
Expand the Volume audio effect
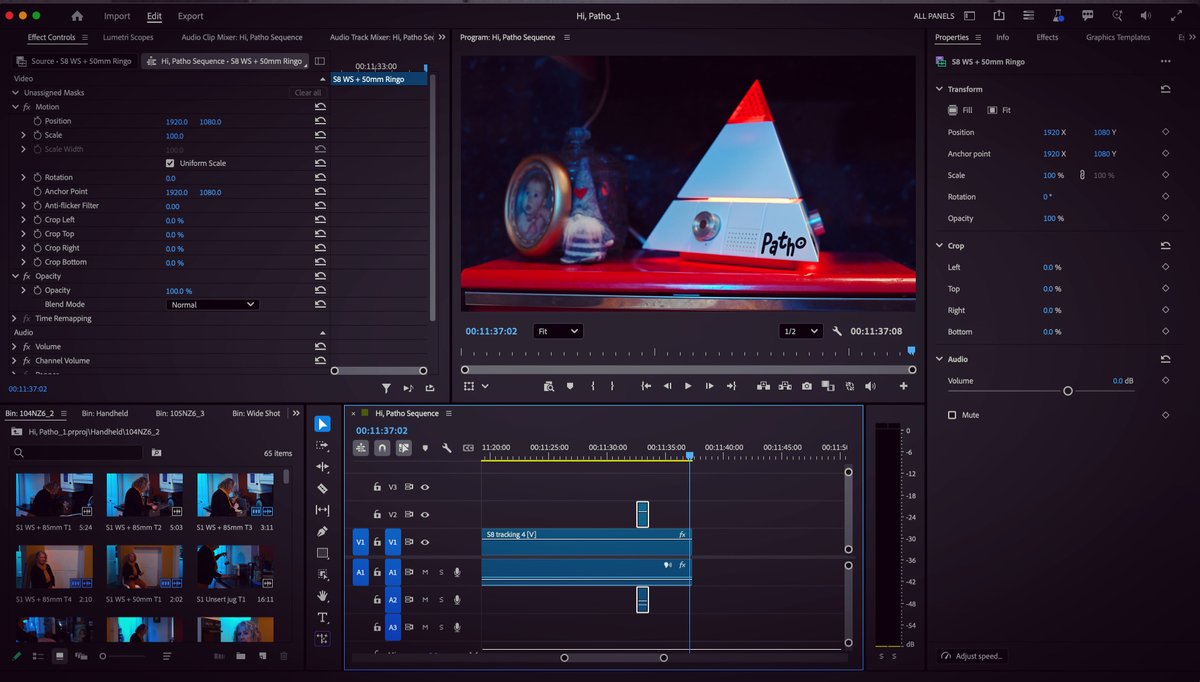(x=15, y=347)
